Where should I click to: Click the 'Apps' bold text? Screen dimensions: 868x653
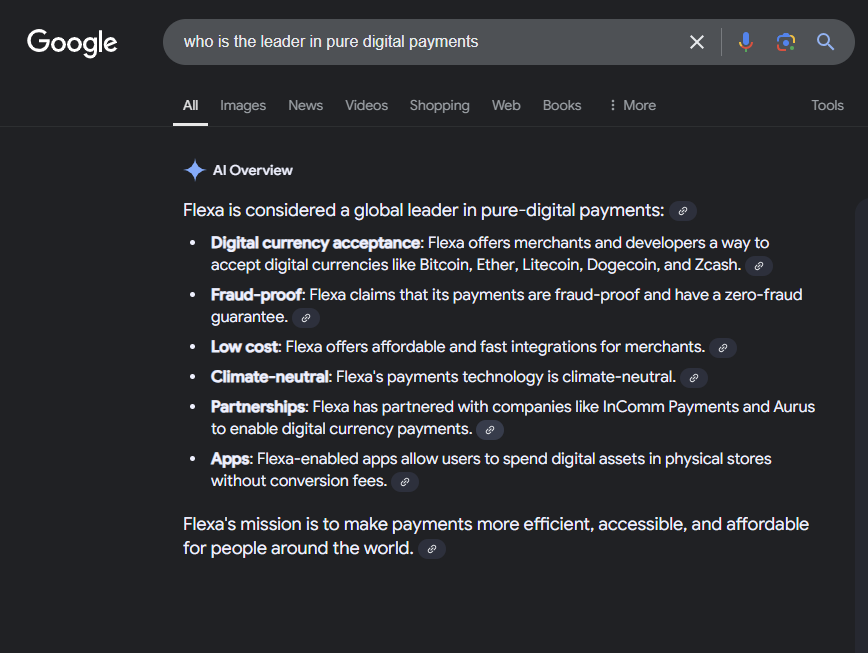coord(230,459)
